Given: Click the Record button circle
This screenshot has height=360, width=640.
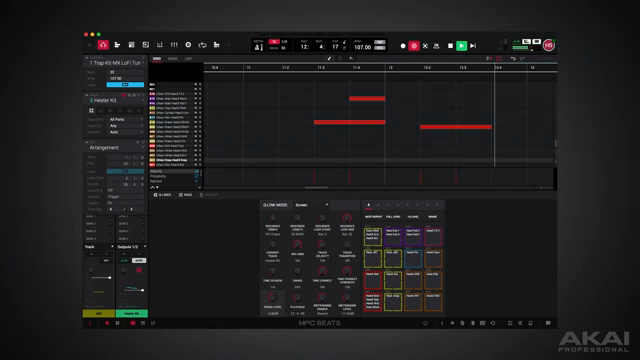Looking at the screenshot, I should [x=403, y=46].
